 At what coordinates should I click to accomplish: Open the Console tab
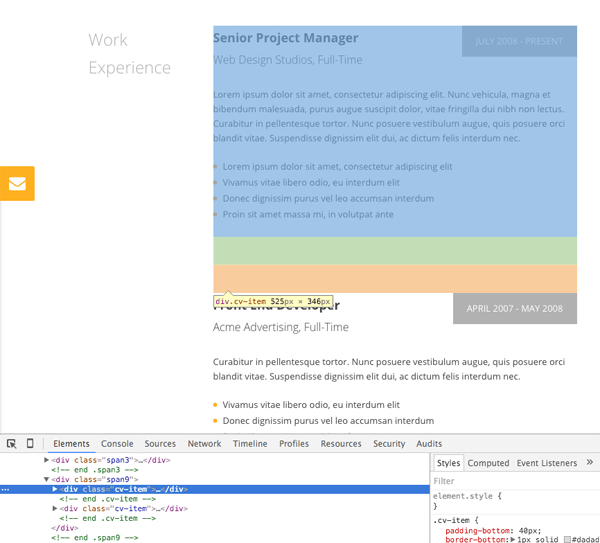tap(117, 444)
